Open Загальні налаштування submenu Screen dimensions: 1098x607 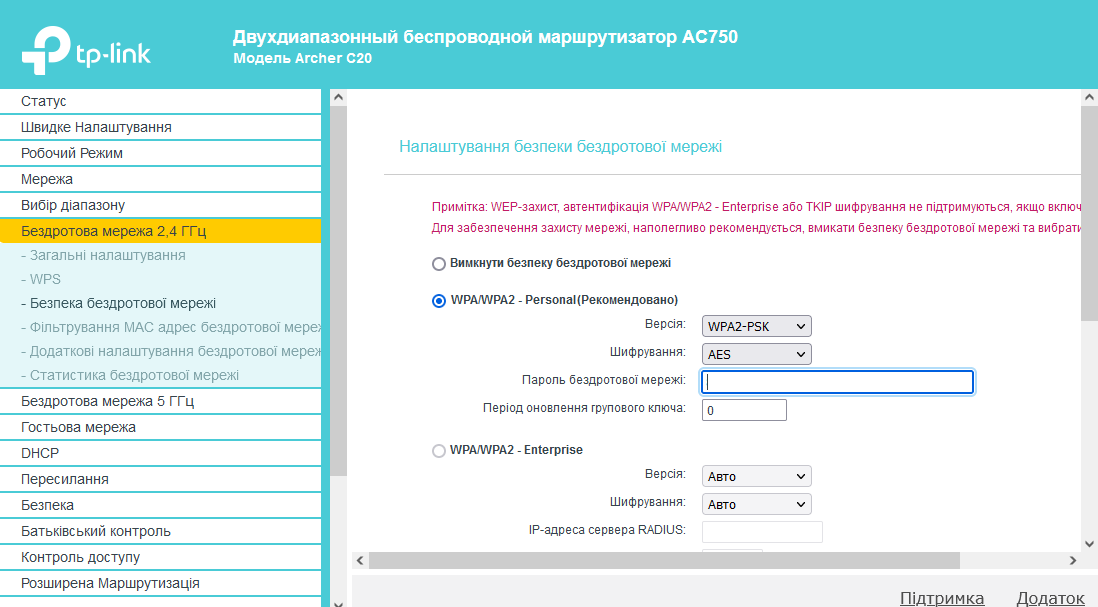104,256
